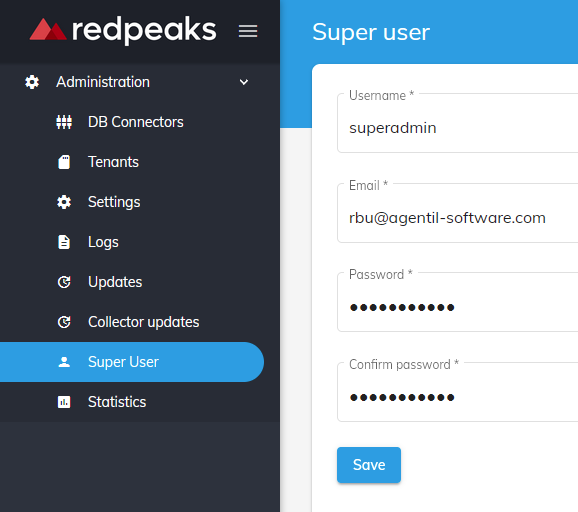Image resolution: width=578 pixels, height=512 pixels.
Task: Click the Logs document icon
Action: [x=64, y=242]
